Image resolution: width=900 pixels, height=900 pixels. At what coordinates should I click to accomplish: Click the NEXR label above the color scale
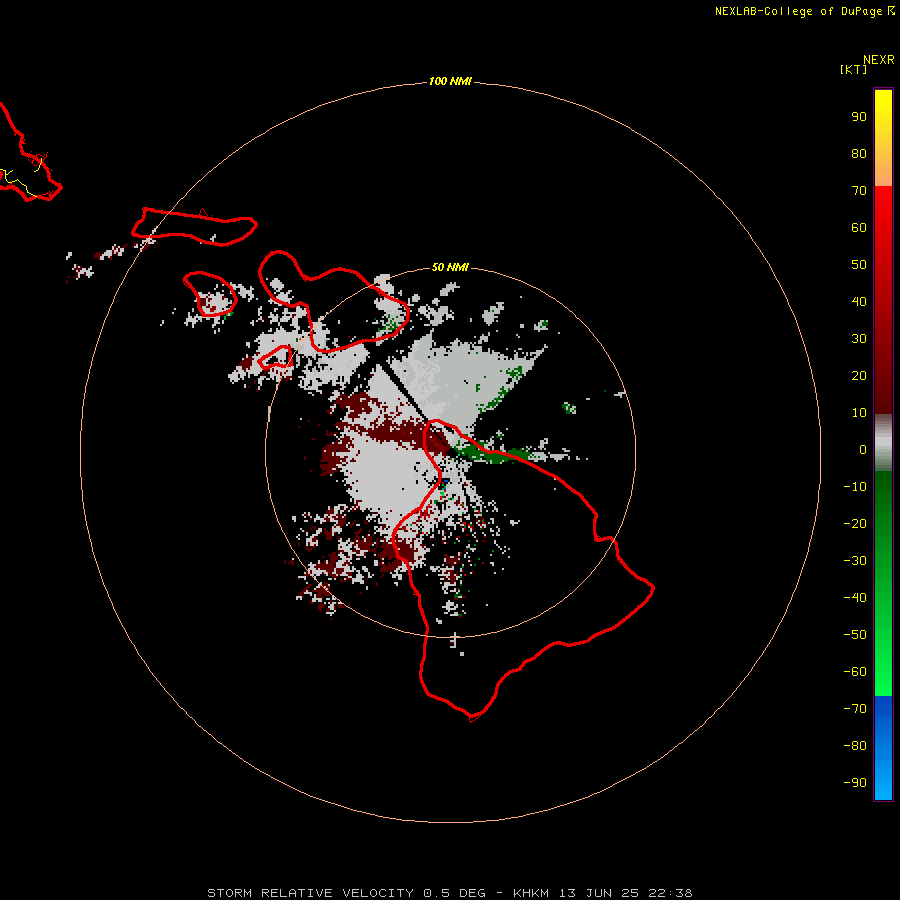[878, 60]
